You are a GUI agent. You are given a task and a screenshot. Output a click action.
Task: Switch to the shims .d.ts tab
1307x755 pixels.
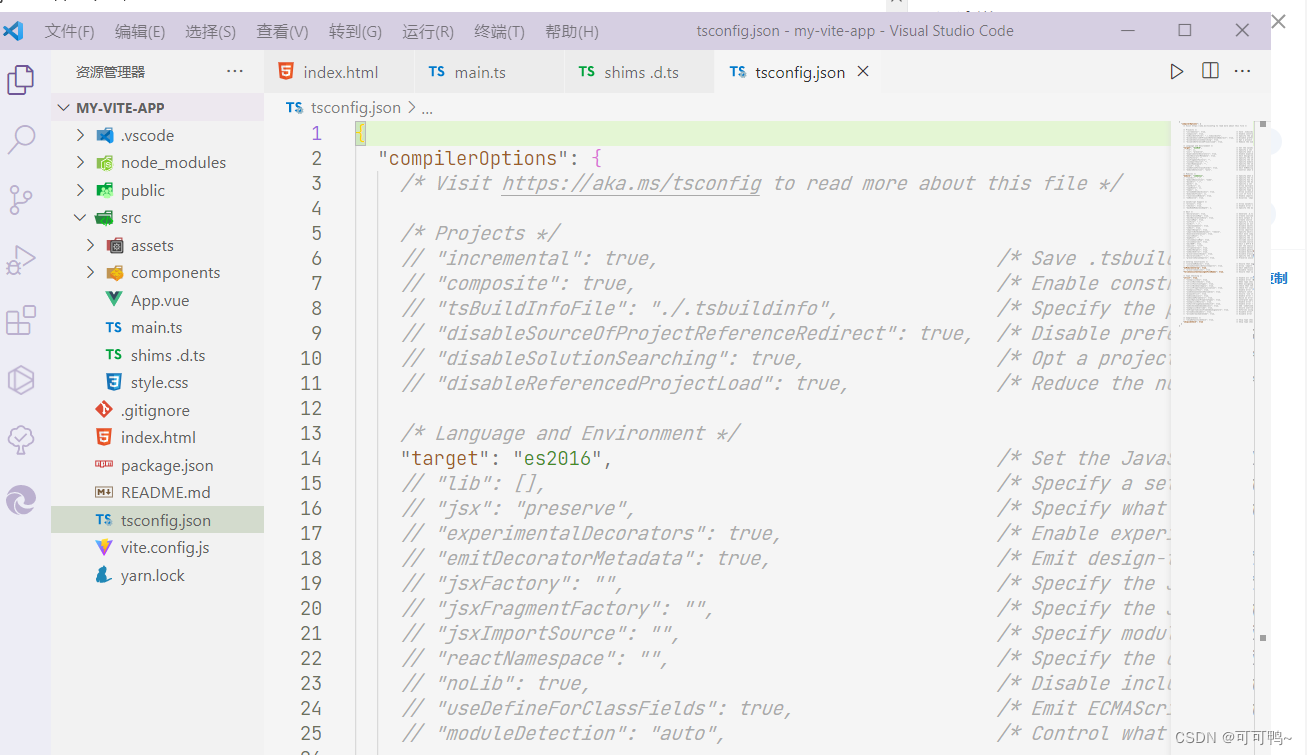(x=639, y=71)
